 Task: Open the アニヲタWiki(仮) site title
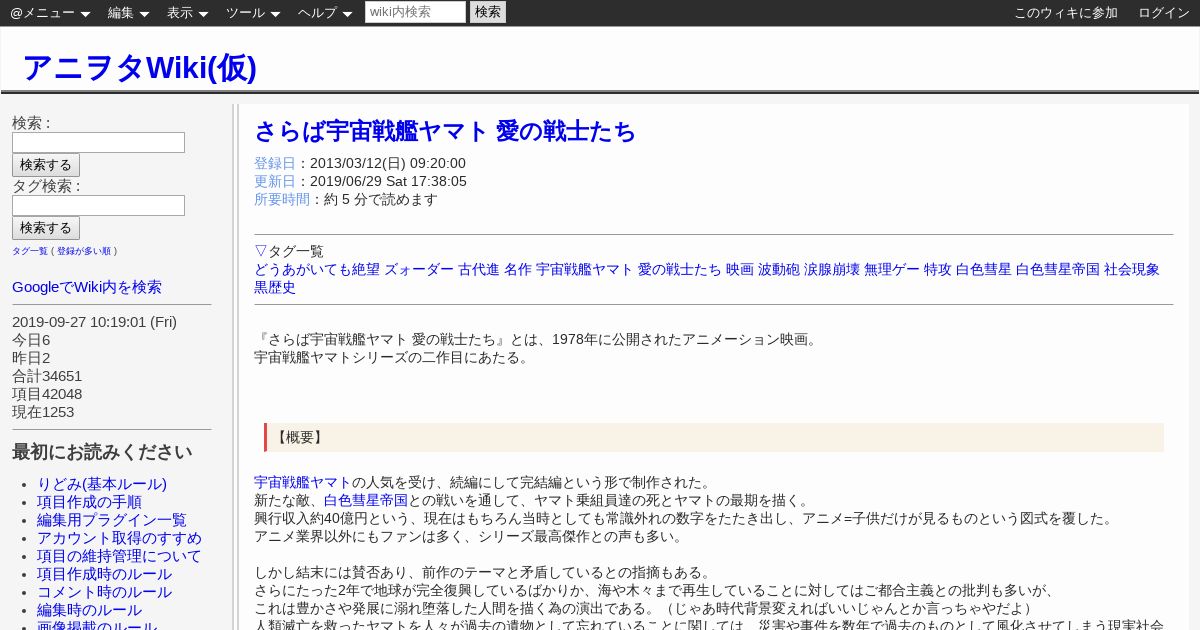139,67
